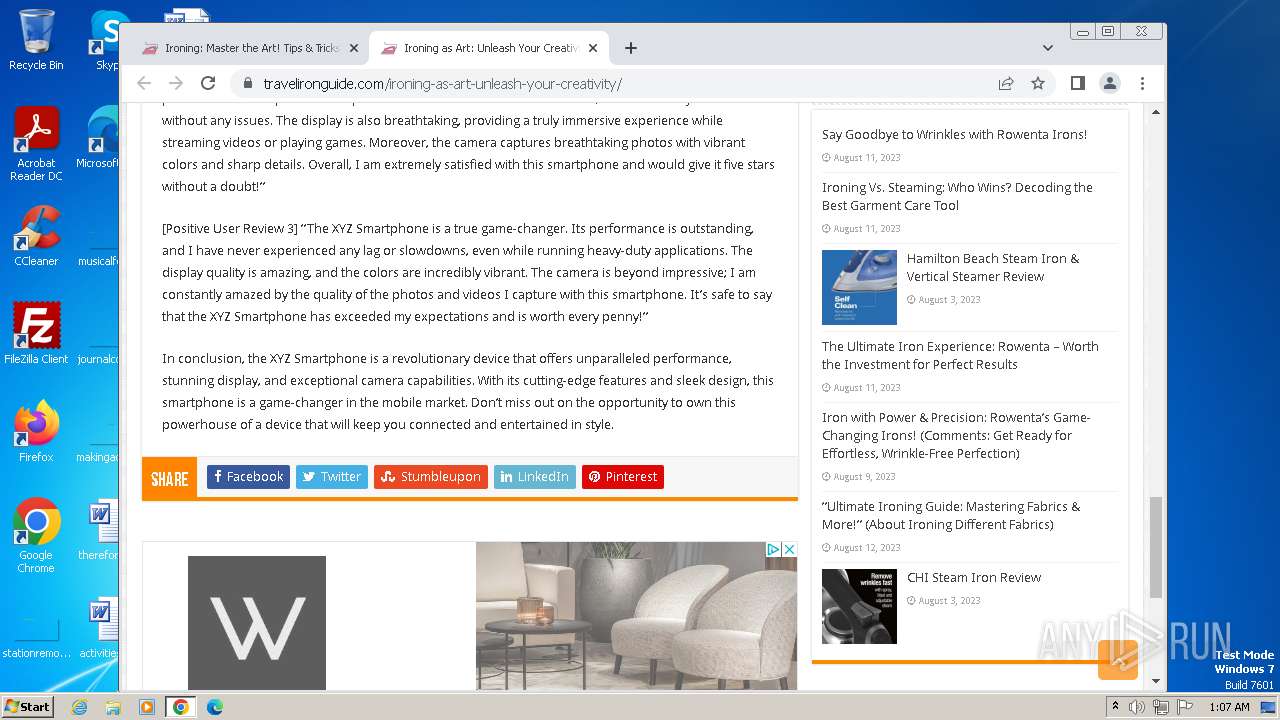Open Recycle Bin on the desktop
Image resolution: width=1280 pixels, height=720 pixels.
pos(36,40)
